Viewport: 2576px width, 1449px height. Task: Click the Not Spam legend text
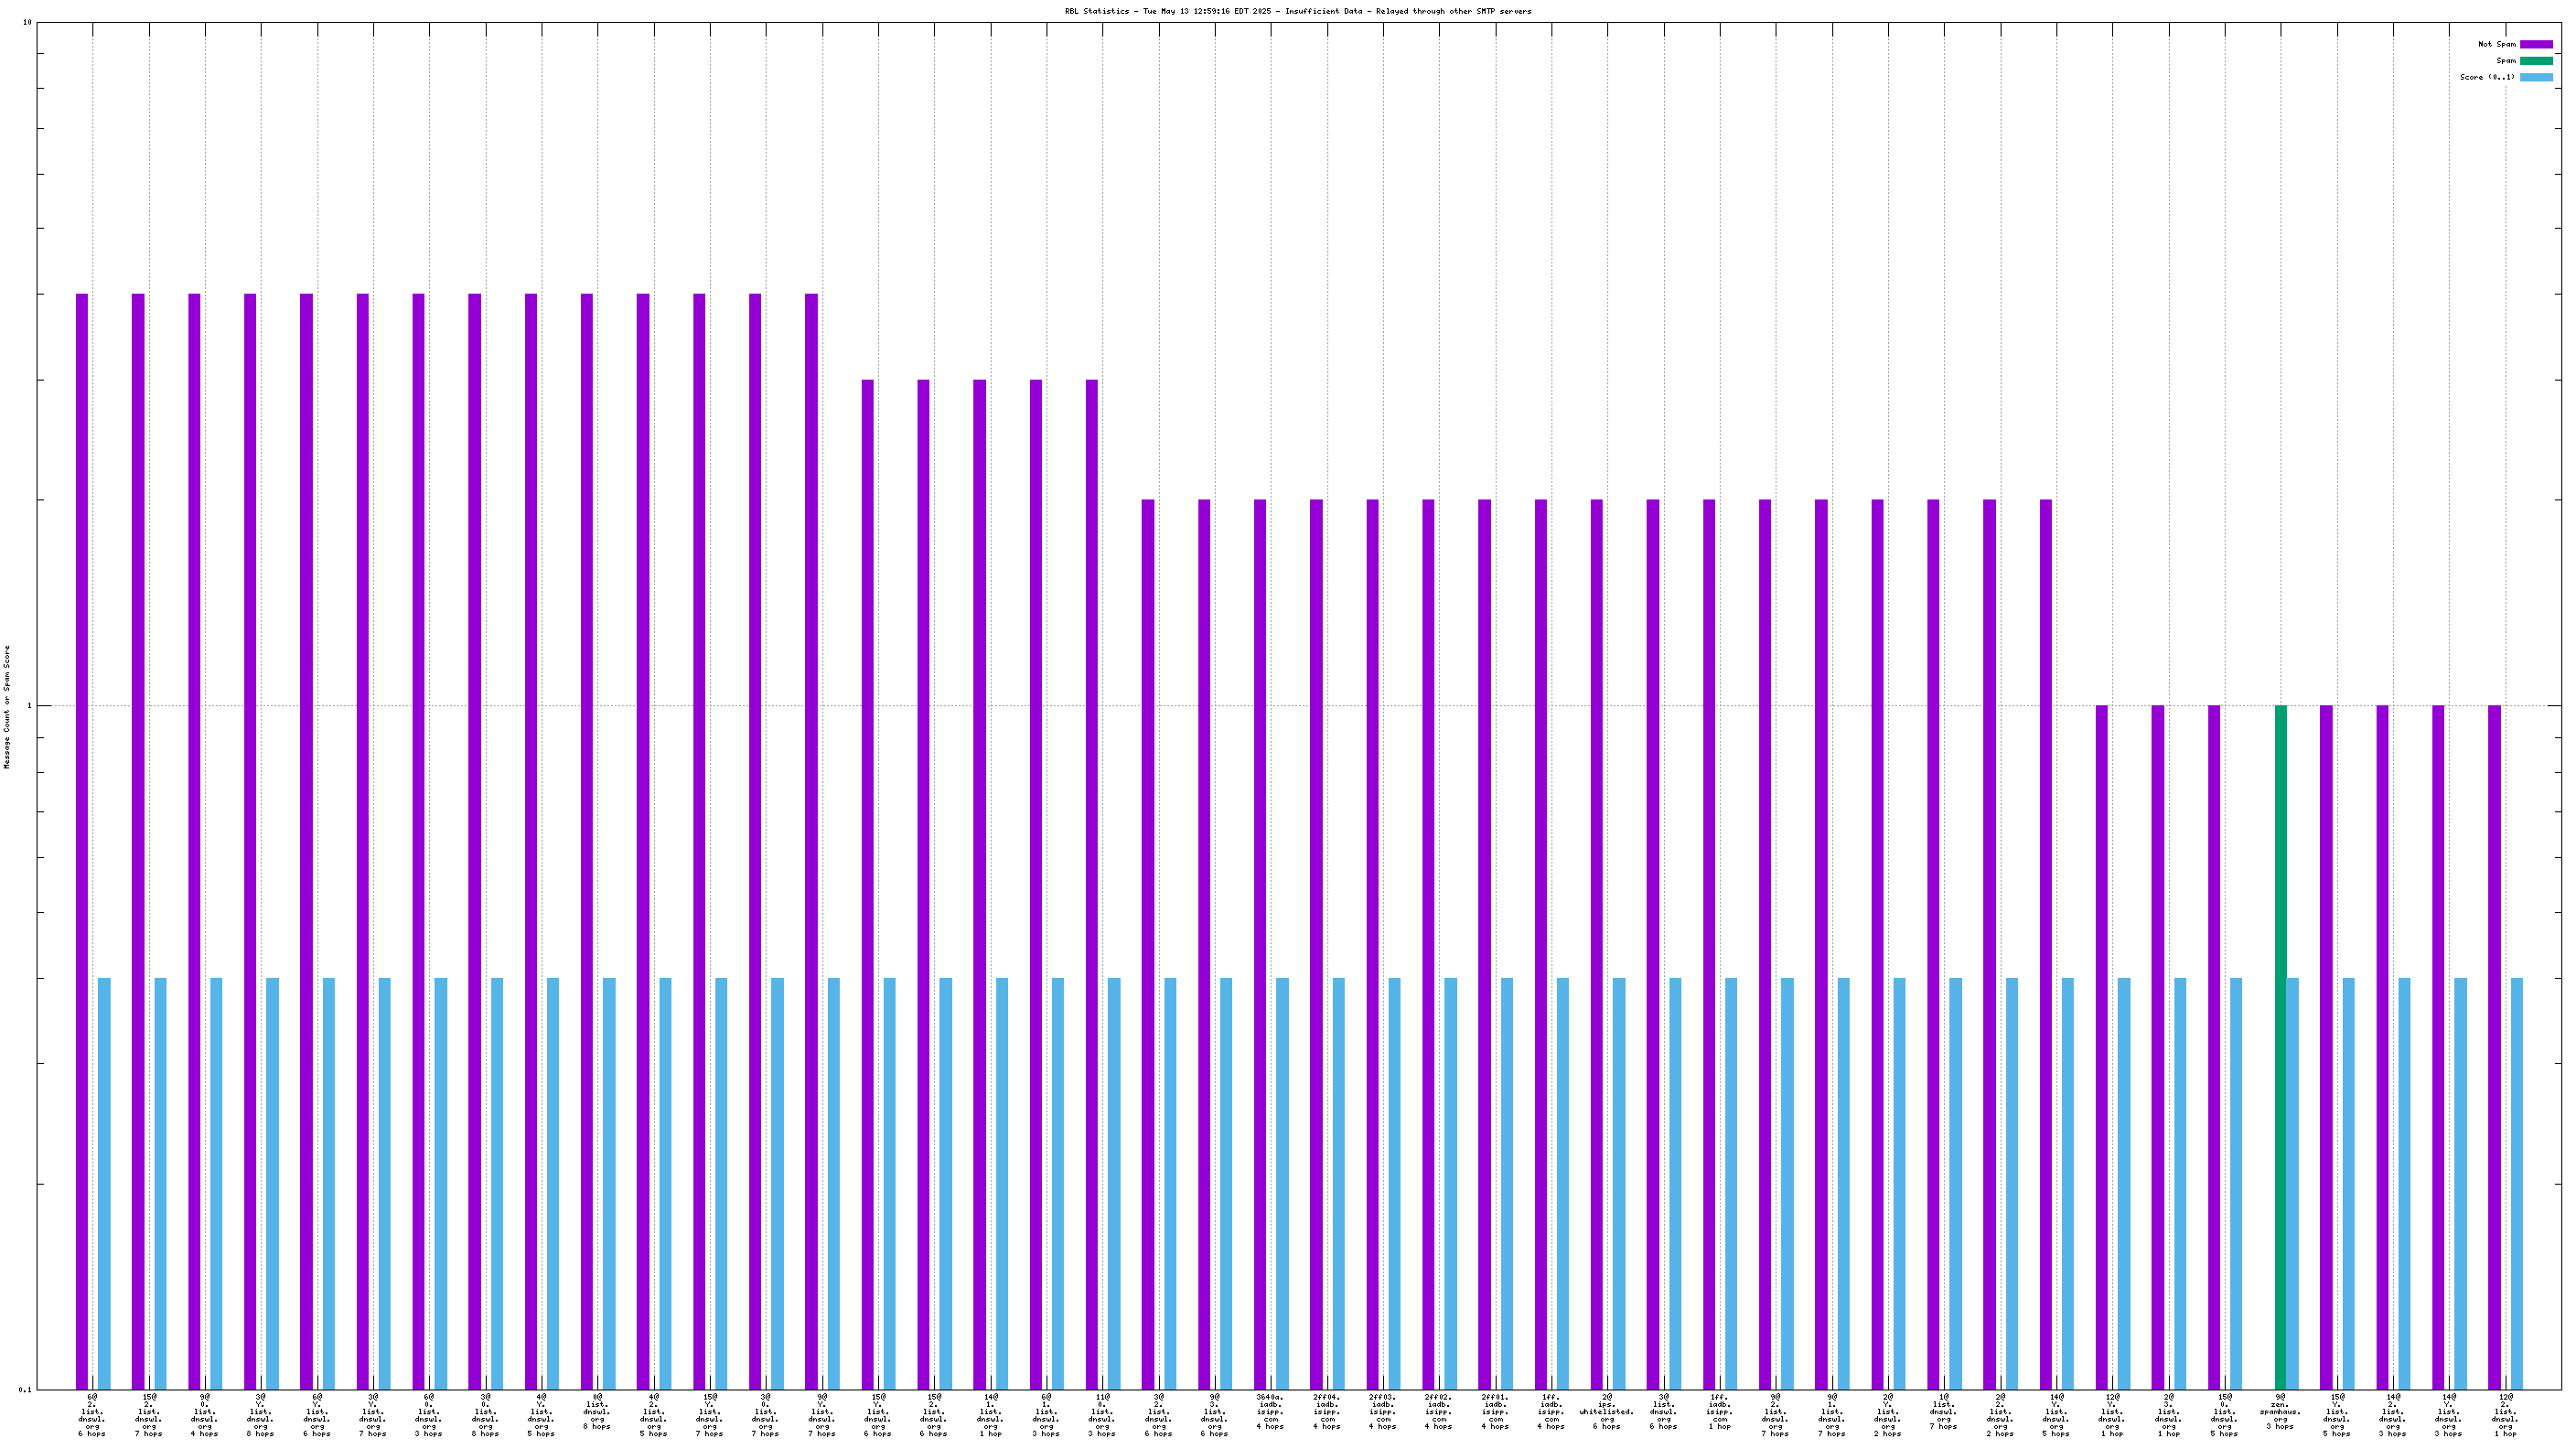click(2496, 44)
